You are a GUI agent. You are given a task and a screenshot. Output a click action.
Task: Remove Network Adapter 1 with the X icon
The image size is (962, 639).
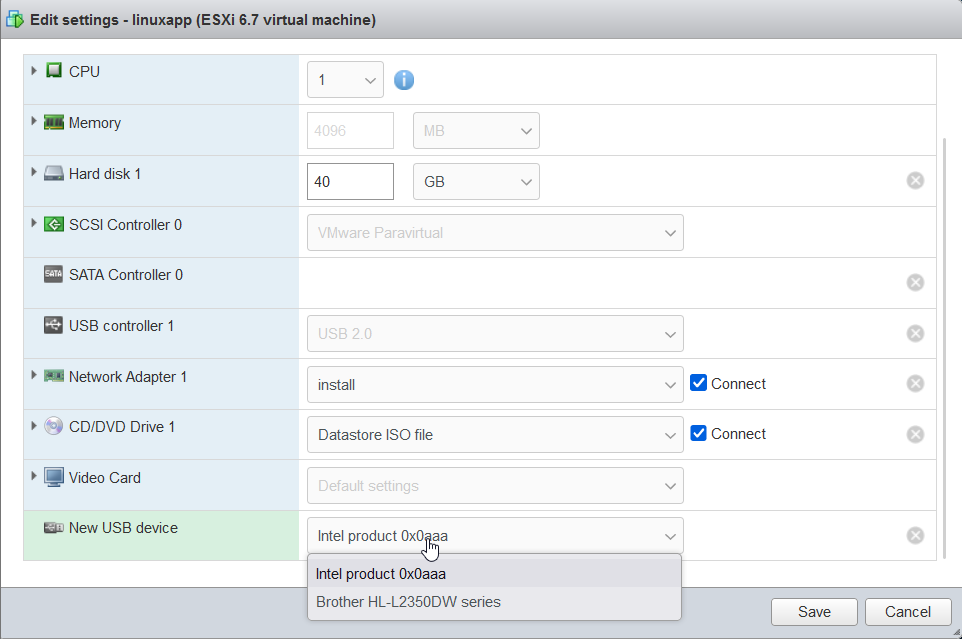tap(915, 384)
